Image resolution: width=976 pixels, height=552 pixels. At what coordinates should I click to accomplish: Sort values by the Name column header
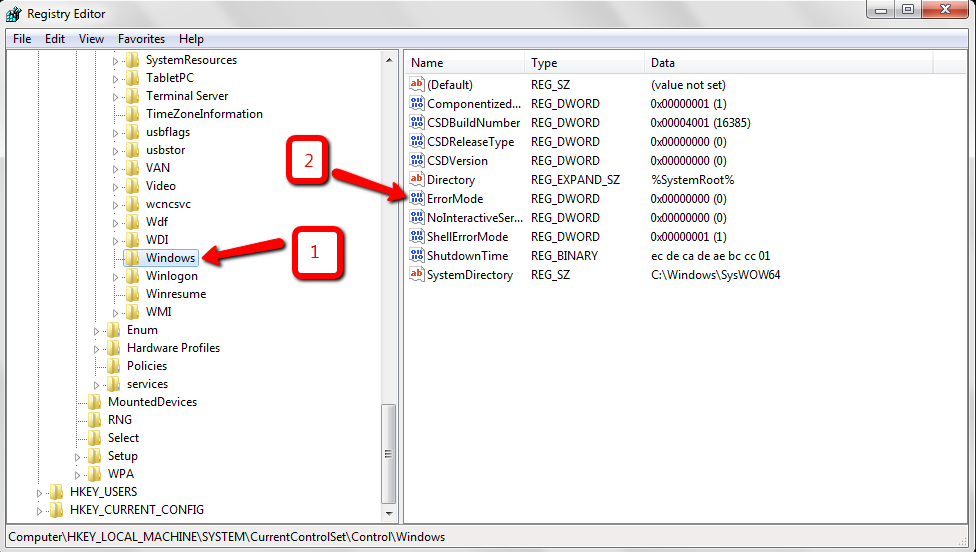pyautogui.click(x=465, y=63)
